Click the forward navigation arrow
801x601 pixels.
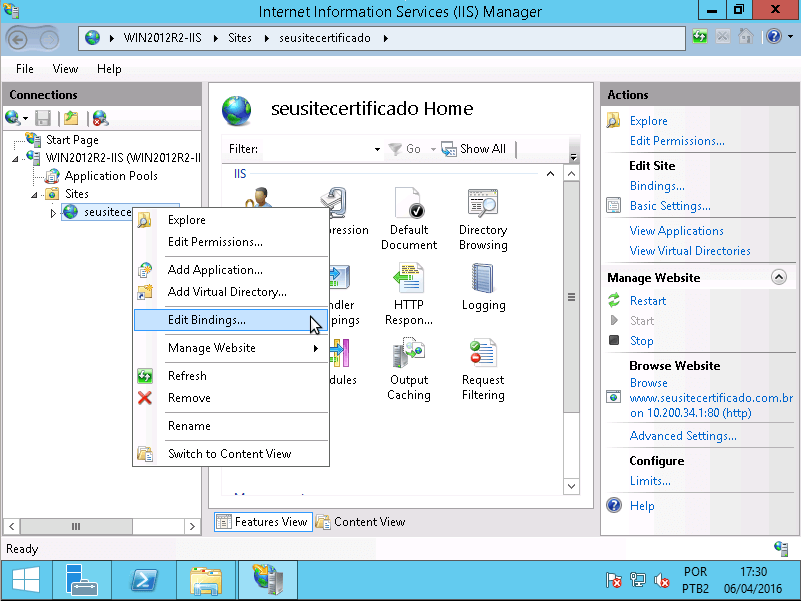pyautogui.click(x=49, y=39)
